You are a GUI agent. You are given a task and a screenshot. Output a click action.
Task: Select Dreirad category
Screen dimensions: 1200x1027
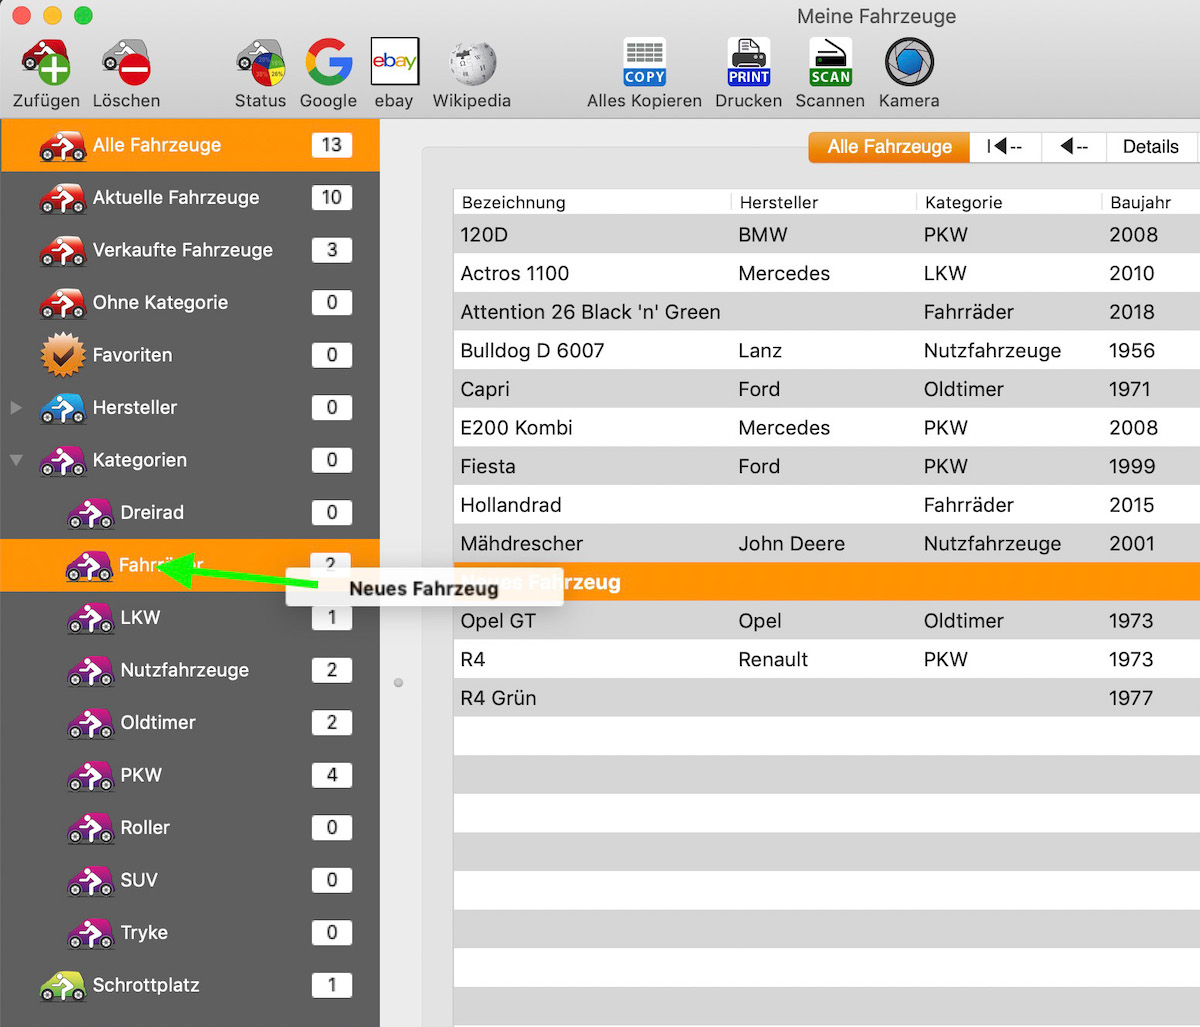coord(190,512)
